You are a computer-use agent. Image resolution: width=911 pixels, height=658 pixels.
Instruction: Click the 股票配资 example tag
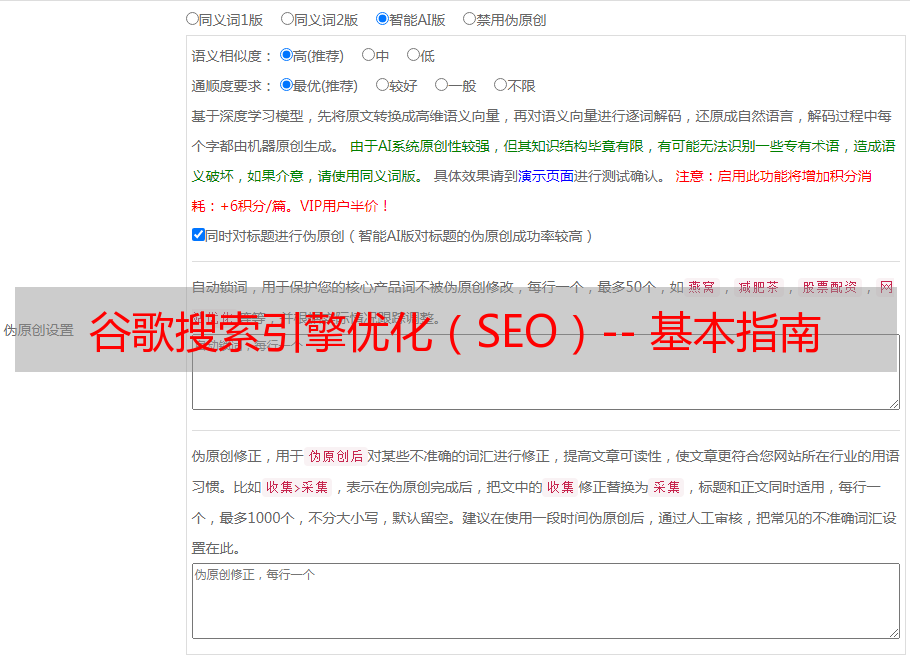830,287
